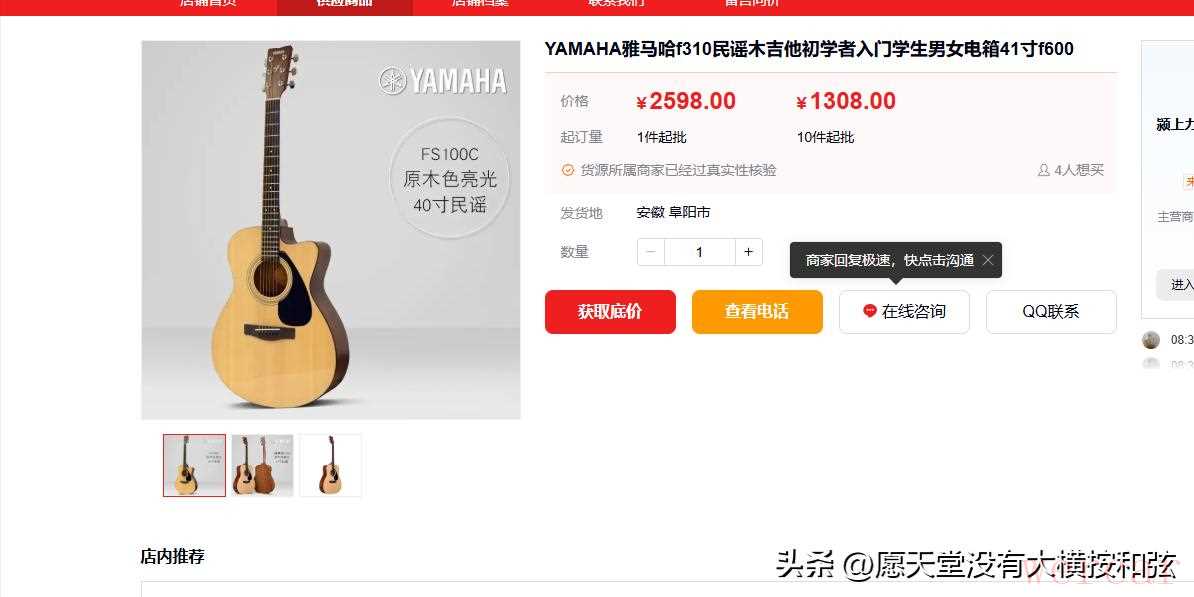Click QQ联系 button

(x=1051, y=311)
